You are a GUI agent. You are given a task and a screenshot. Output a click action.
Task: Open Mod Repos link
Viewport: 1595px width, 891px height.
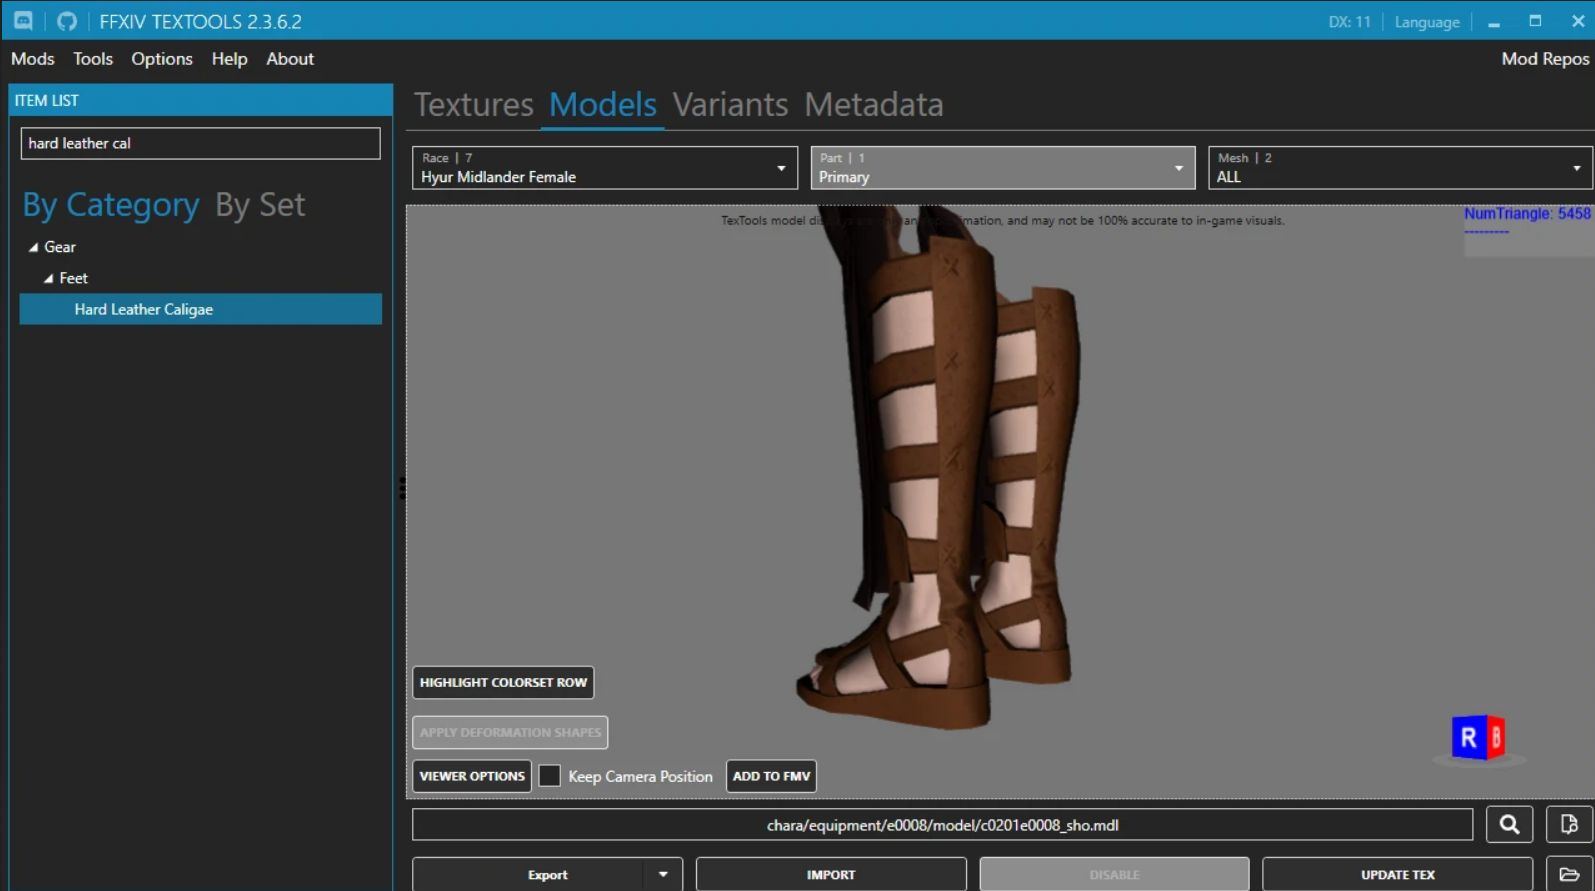[1545, 59]
